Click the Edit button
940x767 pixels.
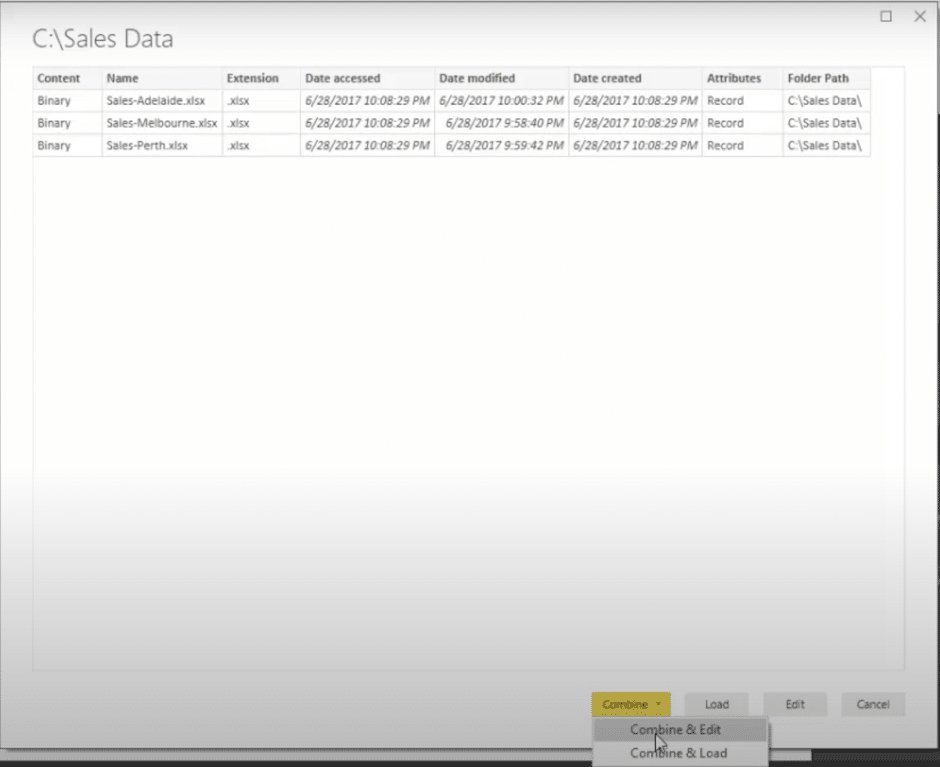(x=795, y=704)
